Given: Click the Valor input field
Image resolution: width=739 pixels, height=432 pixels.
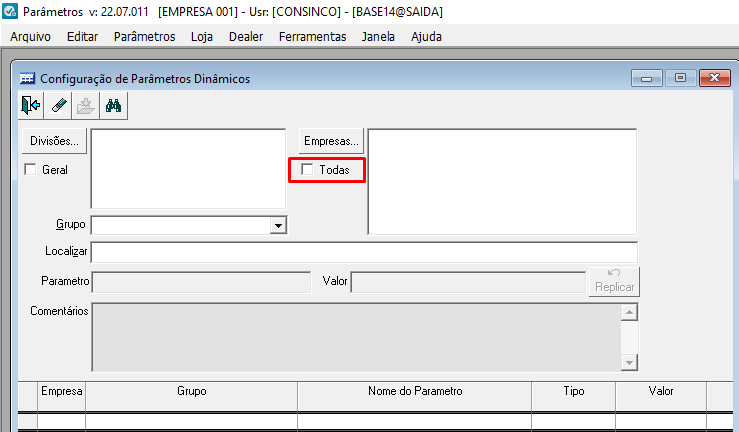Looking at the screenshot, I should coord(468,282).
